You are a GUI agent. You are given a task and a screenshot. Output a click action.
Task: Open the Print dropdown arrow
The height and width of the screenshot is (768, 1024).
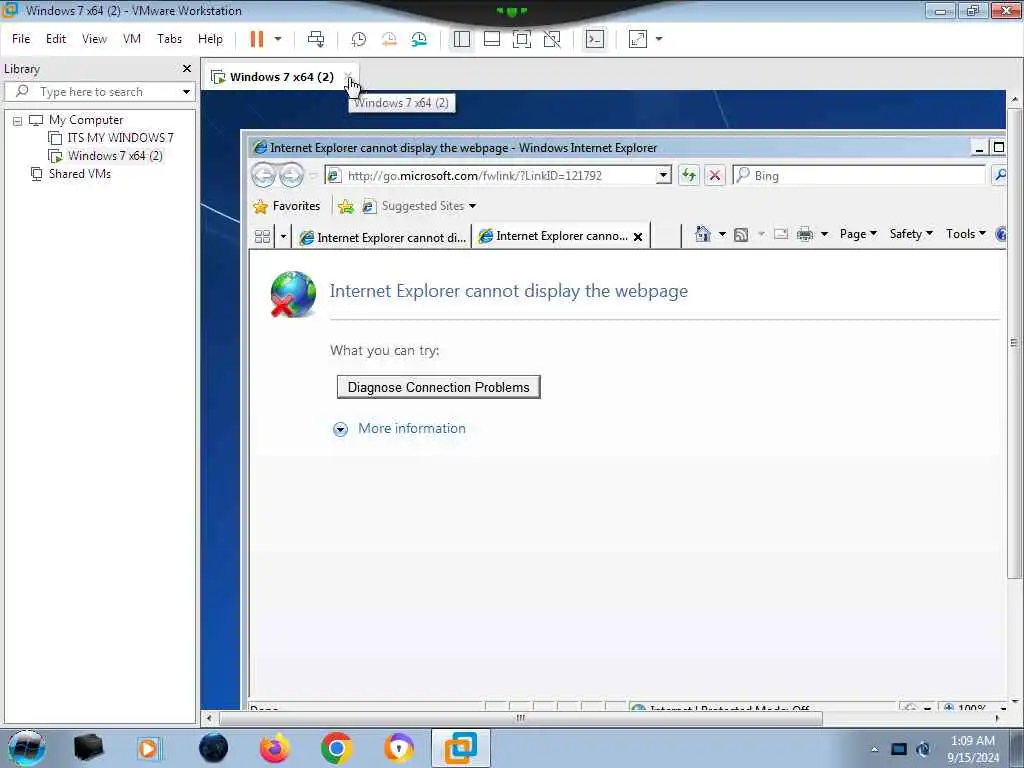[824, 234]
